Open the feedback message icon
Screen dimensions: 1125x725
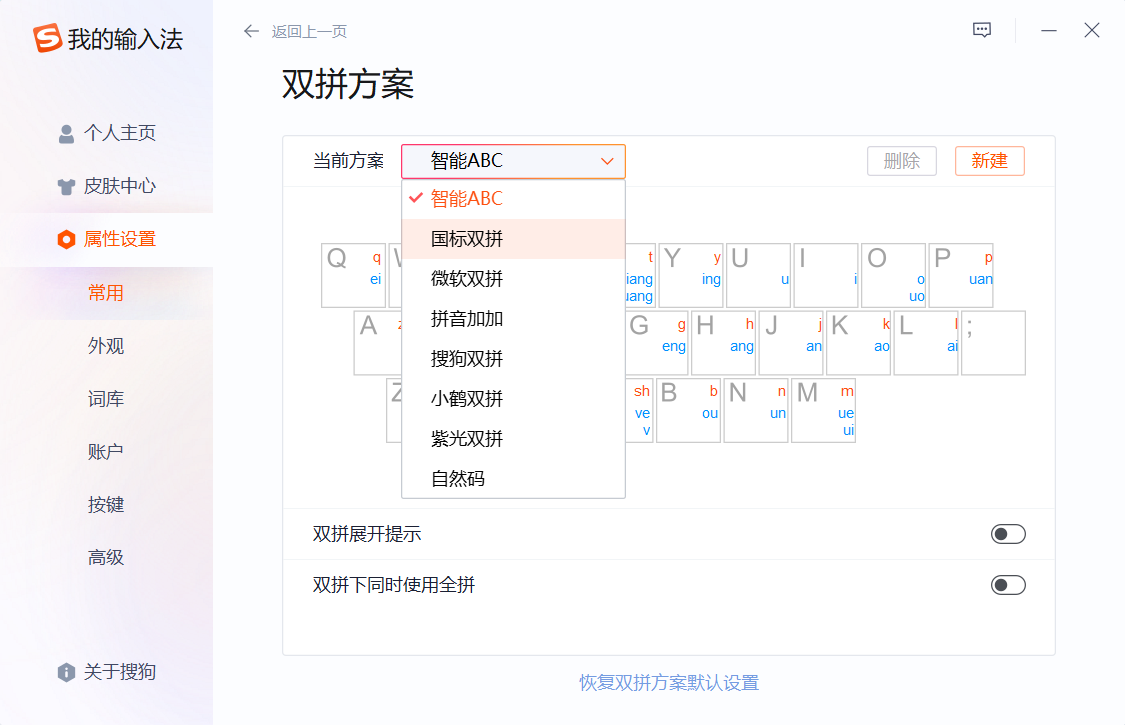(x=981, y=29)
